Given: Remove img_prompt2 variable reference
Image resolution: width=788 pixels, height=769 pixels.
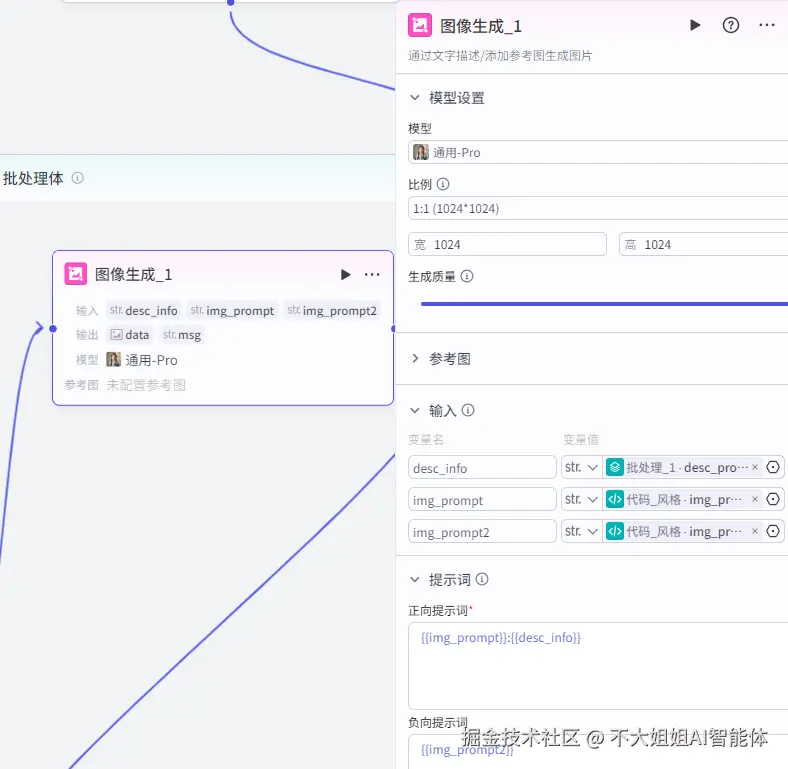Looking at the screenshot, I should (754, 531).
